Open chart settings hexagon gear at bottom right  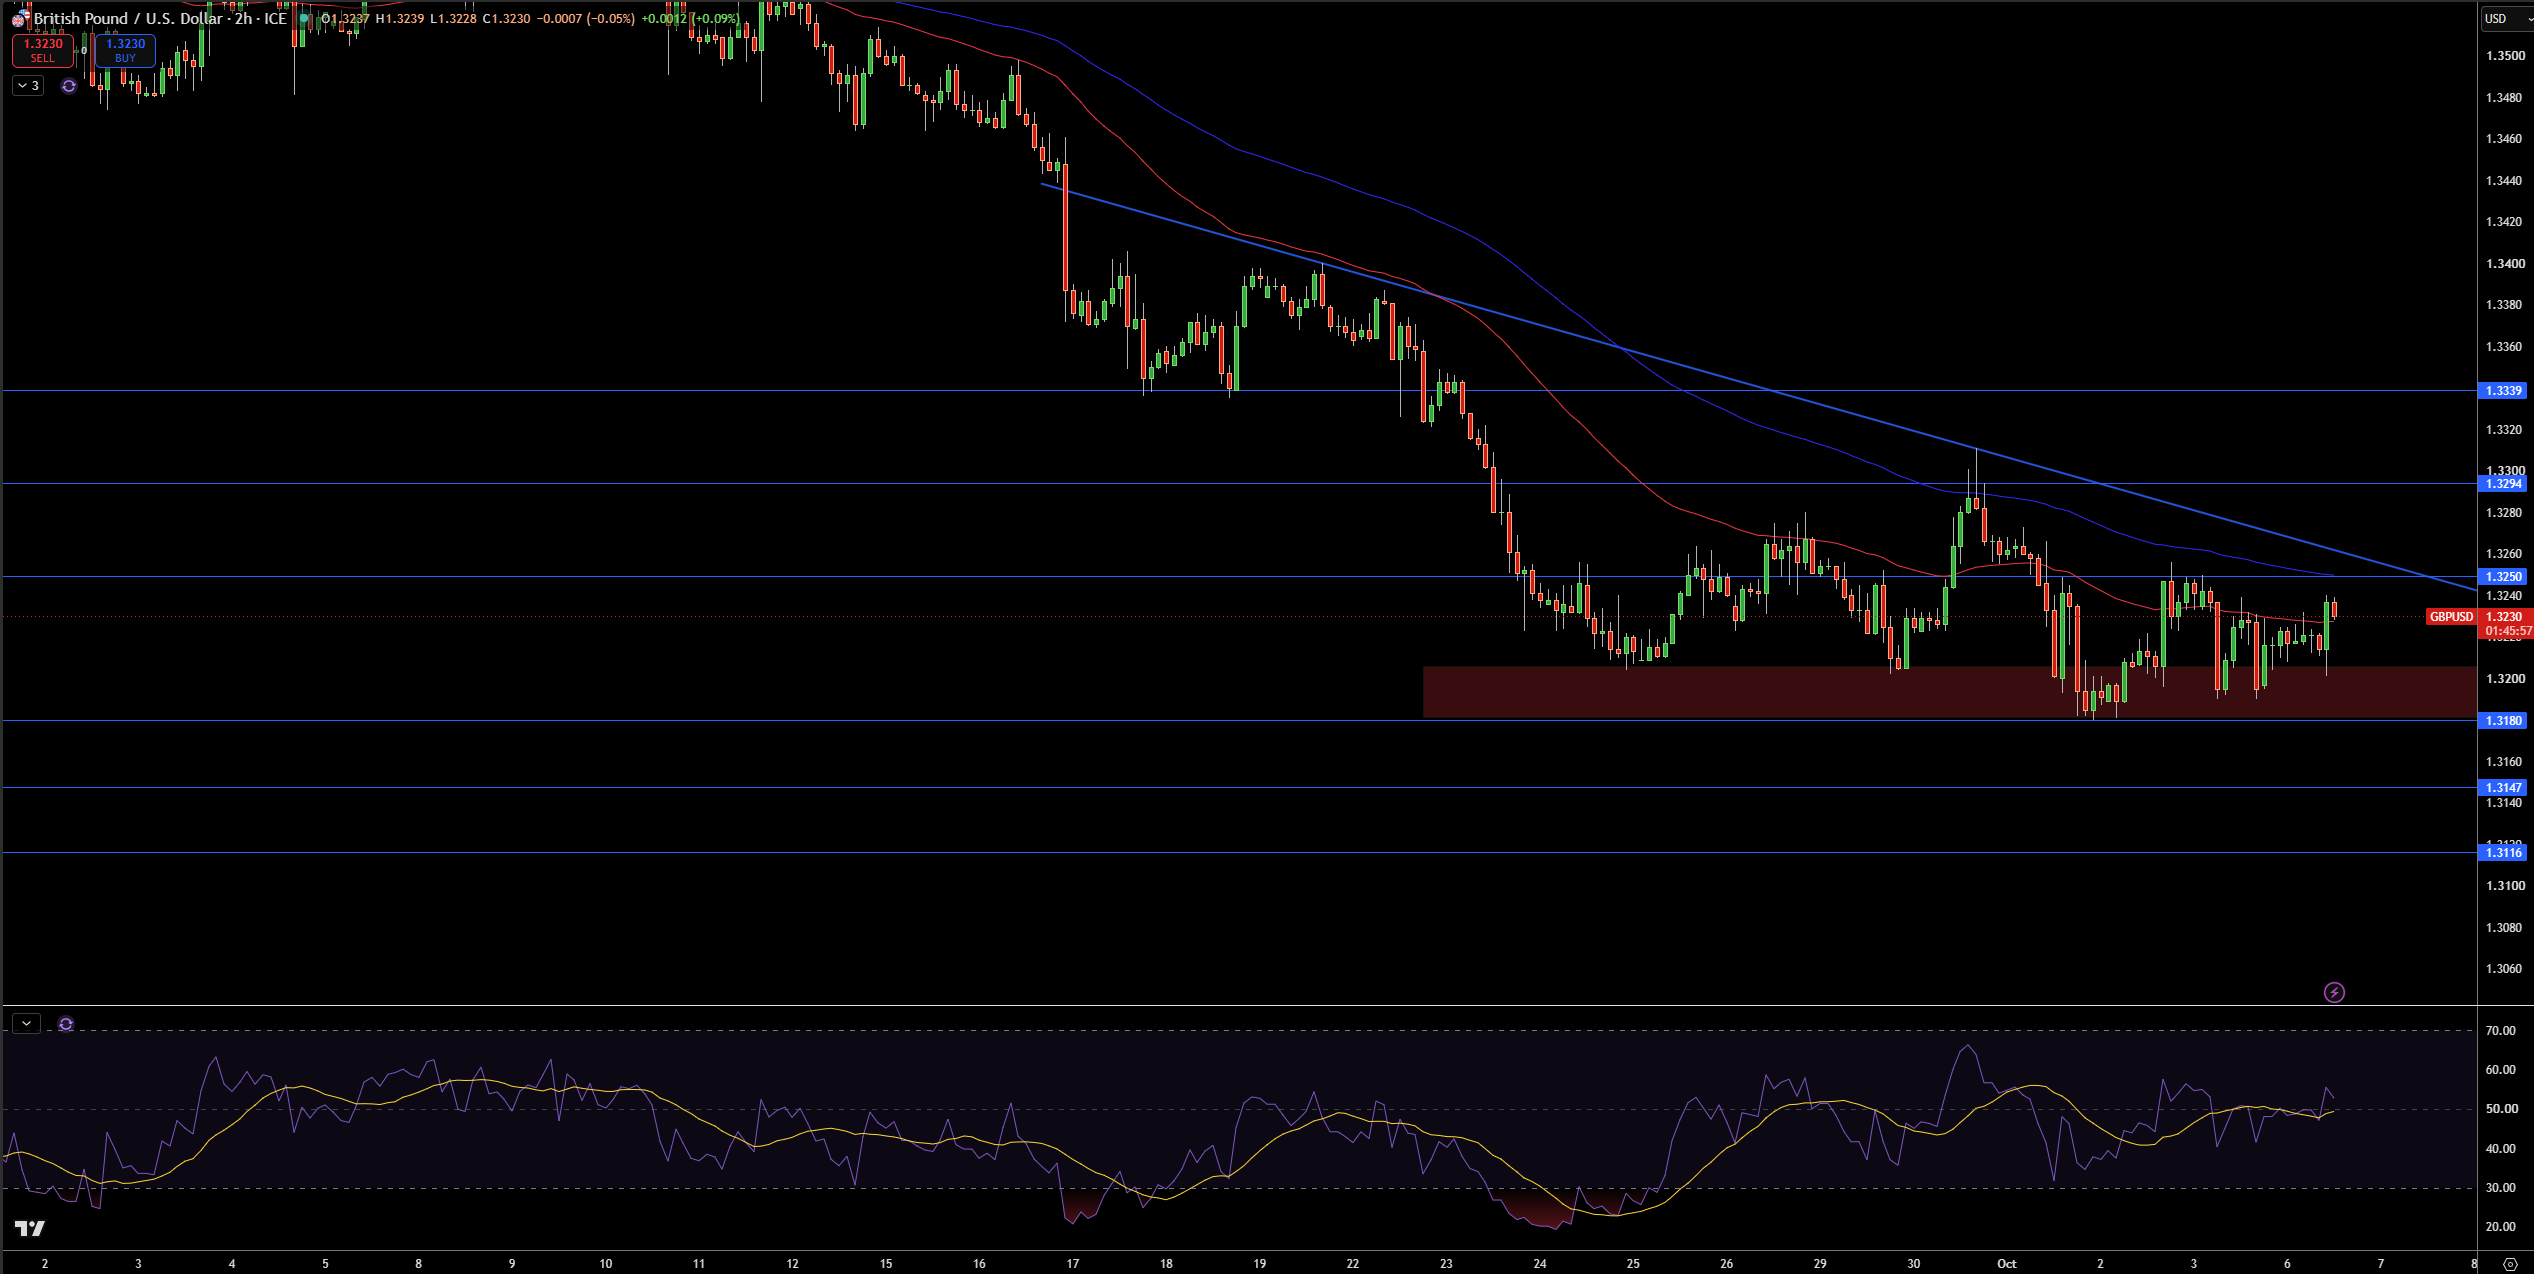pyautogui.click(x=2510, y=1264)
